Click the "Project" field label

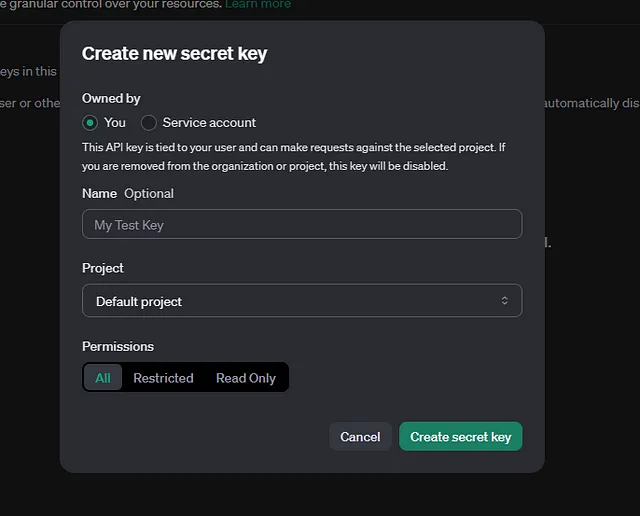tap(103, 268)
